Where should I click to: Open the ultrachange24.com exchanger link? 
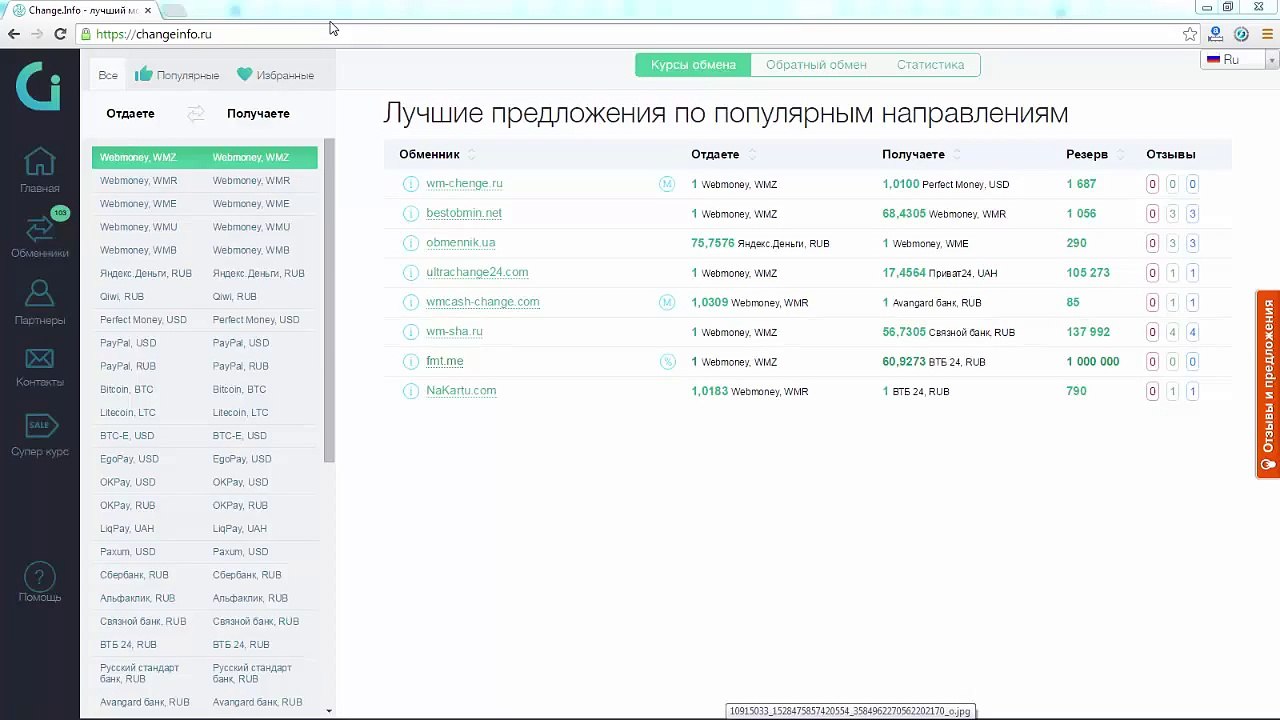[477, 272]
